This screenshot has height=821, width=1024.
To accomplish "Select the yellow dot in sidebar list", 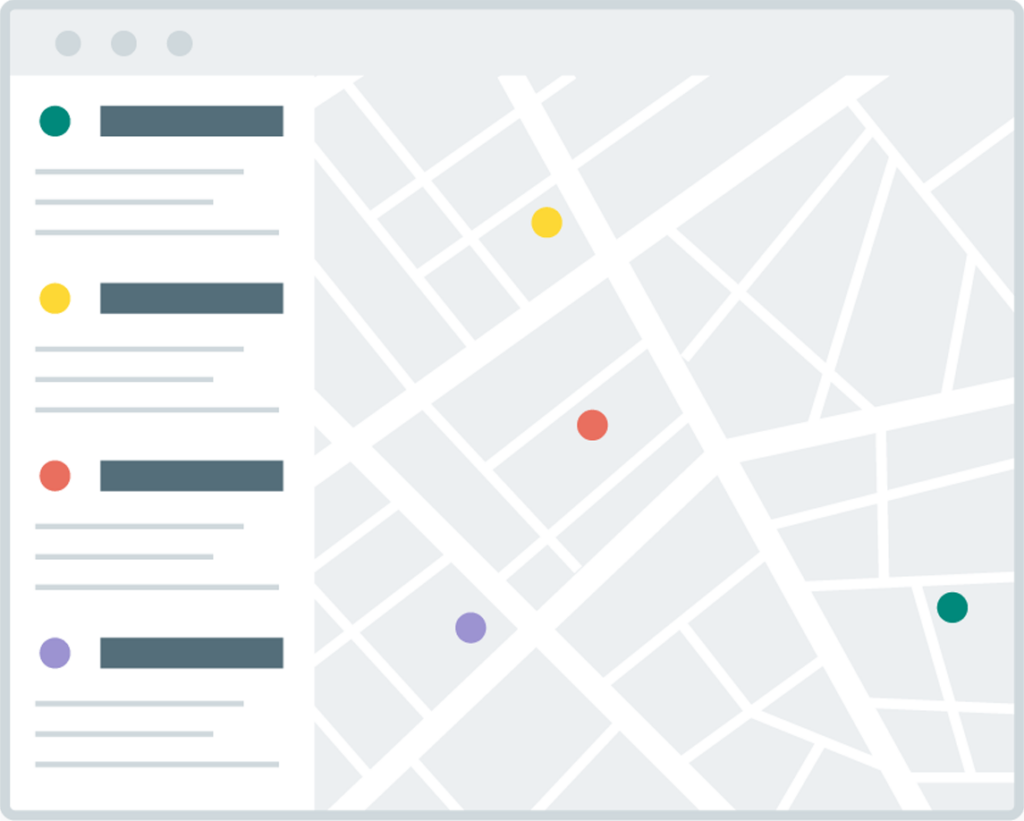I will pyautogui.click(x=55, y=298).
